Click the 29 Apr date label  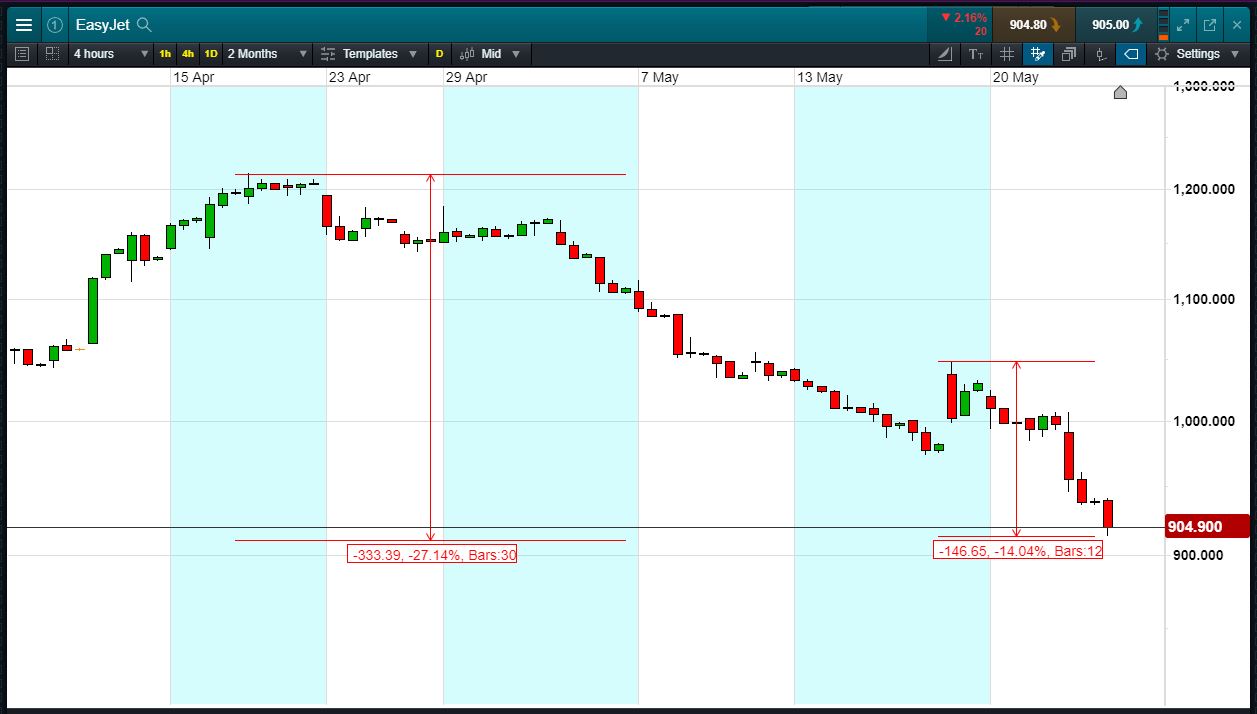(x=466, y=77)
